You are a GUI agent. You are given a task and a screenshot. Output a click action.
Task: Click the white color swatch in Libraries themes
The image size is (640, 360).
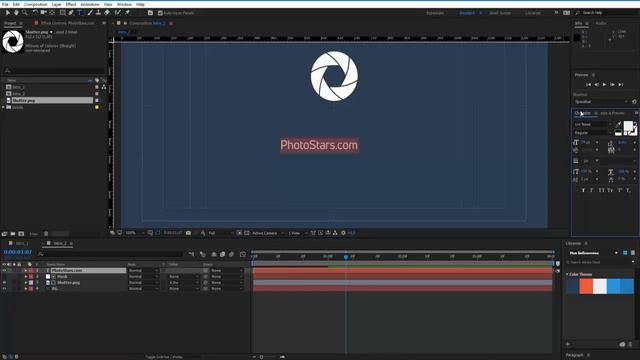pyautogui.click(x=600, y=286)
